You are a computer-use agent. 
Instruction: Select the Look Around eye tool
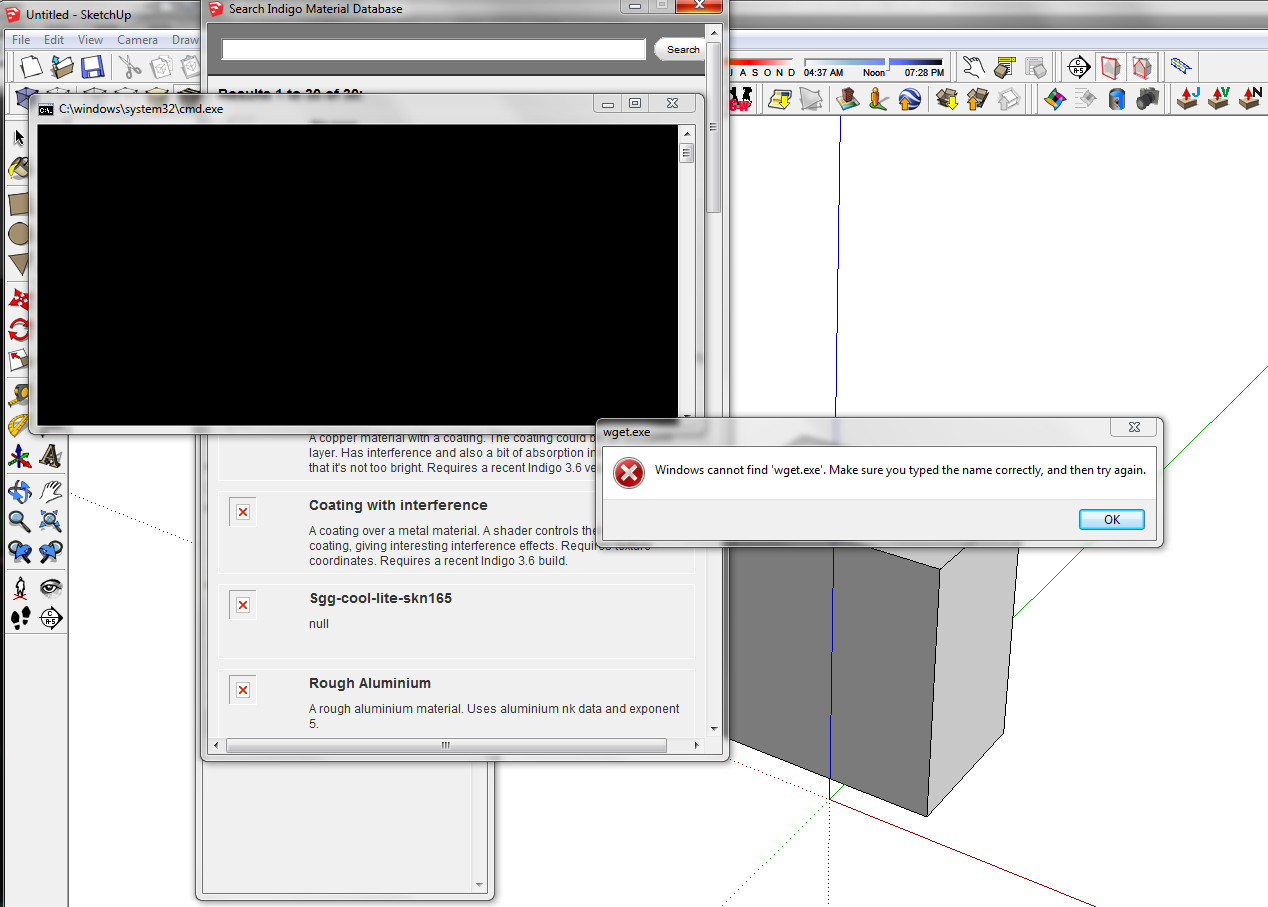[51, 587]
